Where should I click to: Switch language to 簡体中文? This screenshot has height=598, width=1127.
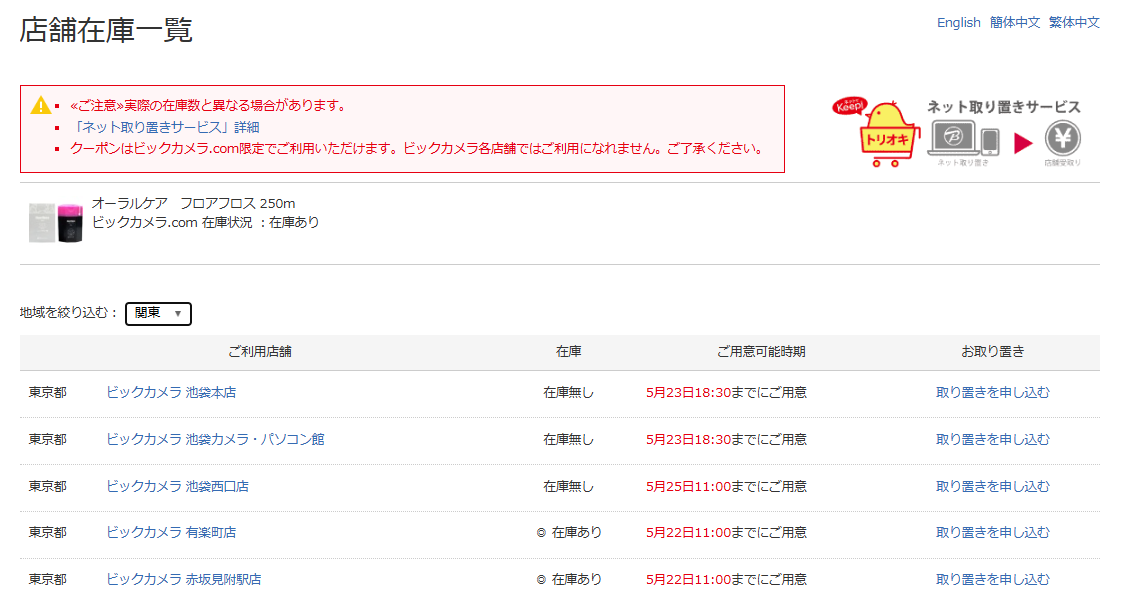[1014, 22]
